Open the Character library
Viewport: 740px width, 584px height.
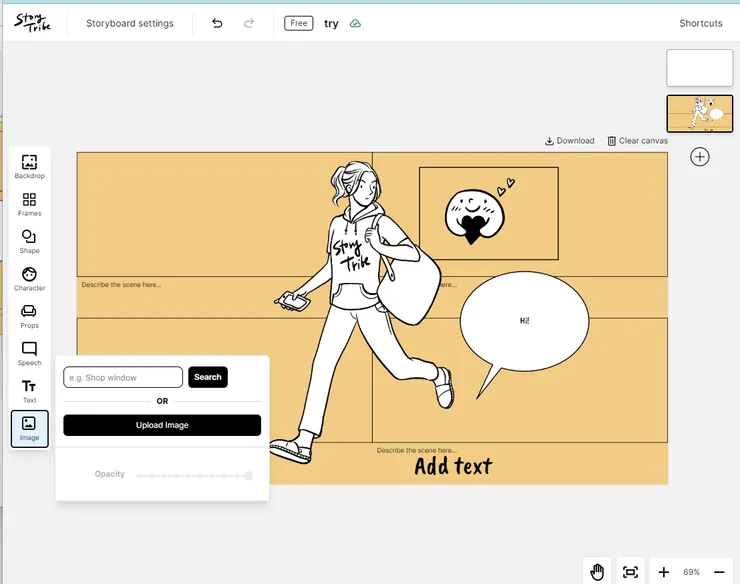point(29,279)
